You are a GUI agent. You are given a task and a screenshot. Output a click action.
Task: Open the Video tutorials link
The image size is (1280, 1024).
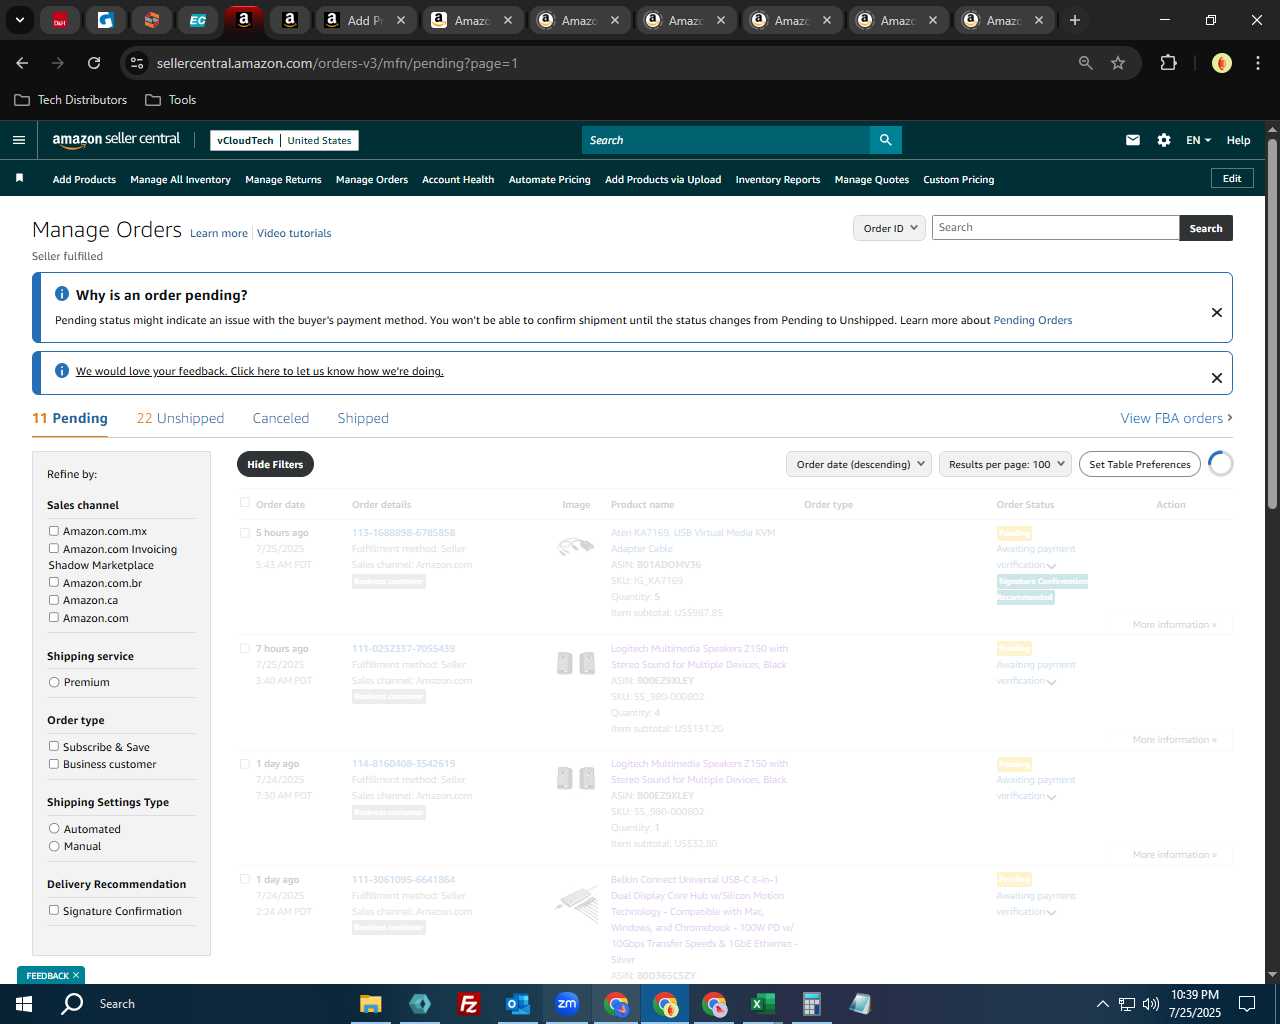pos(294,233)
